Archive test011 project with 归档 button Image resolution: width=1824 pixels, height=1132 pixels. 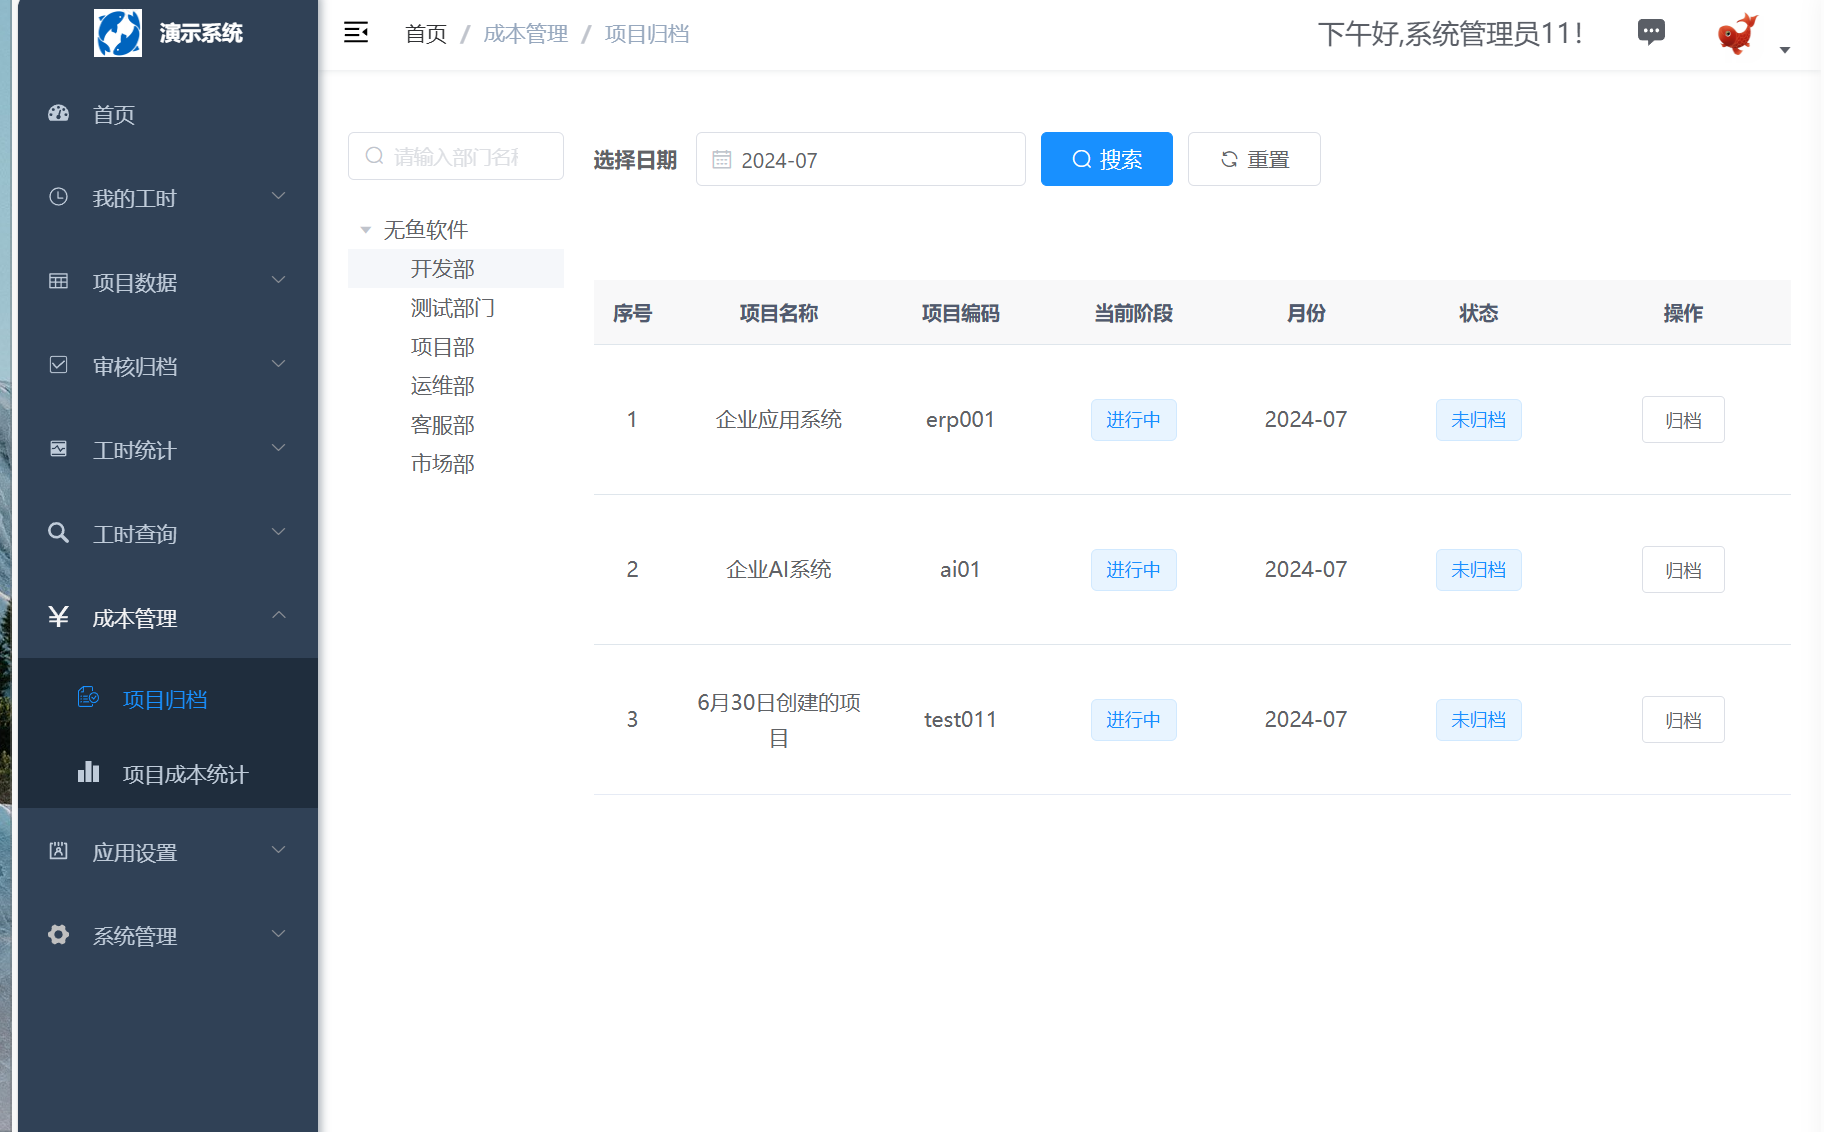(1683, 720)
